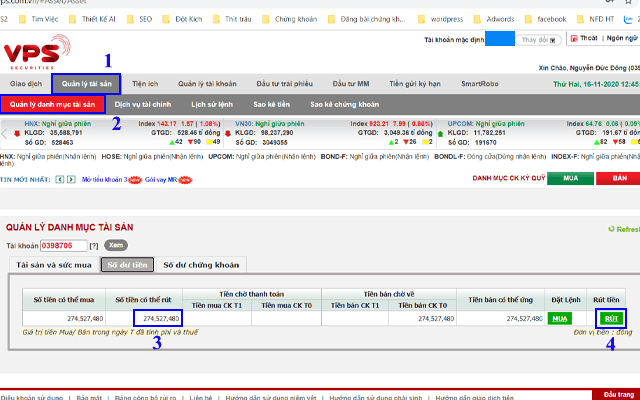Click the Tiền chờ thanh toán column header

tap(251, 294)
